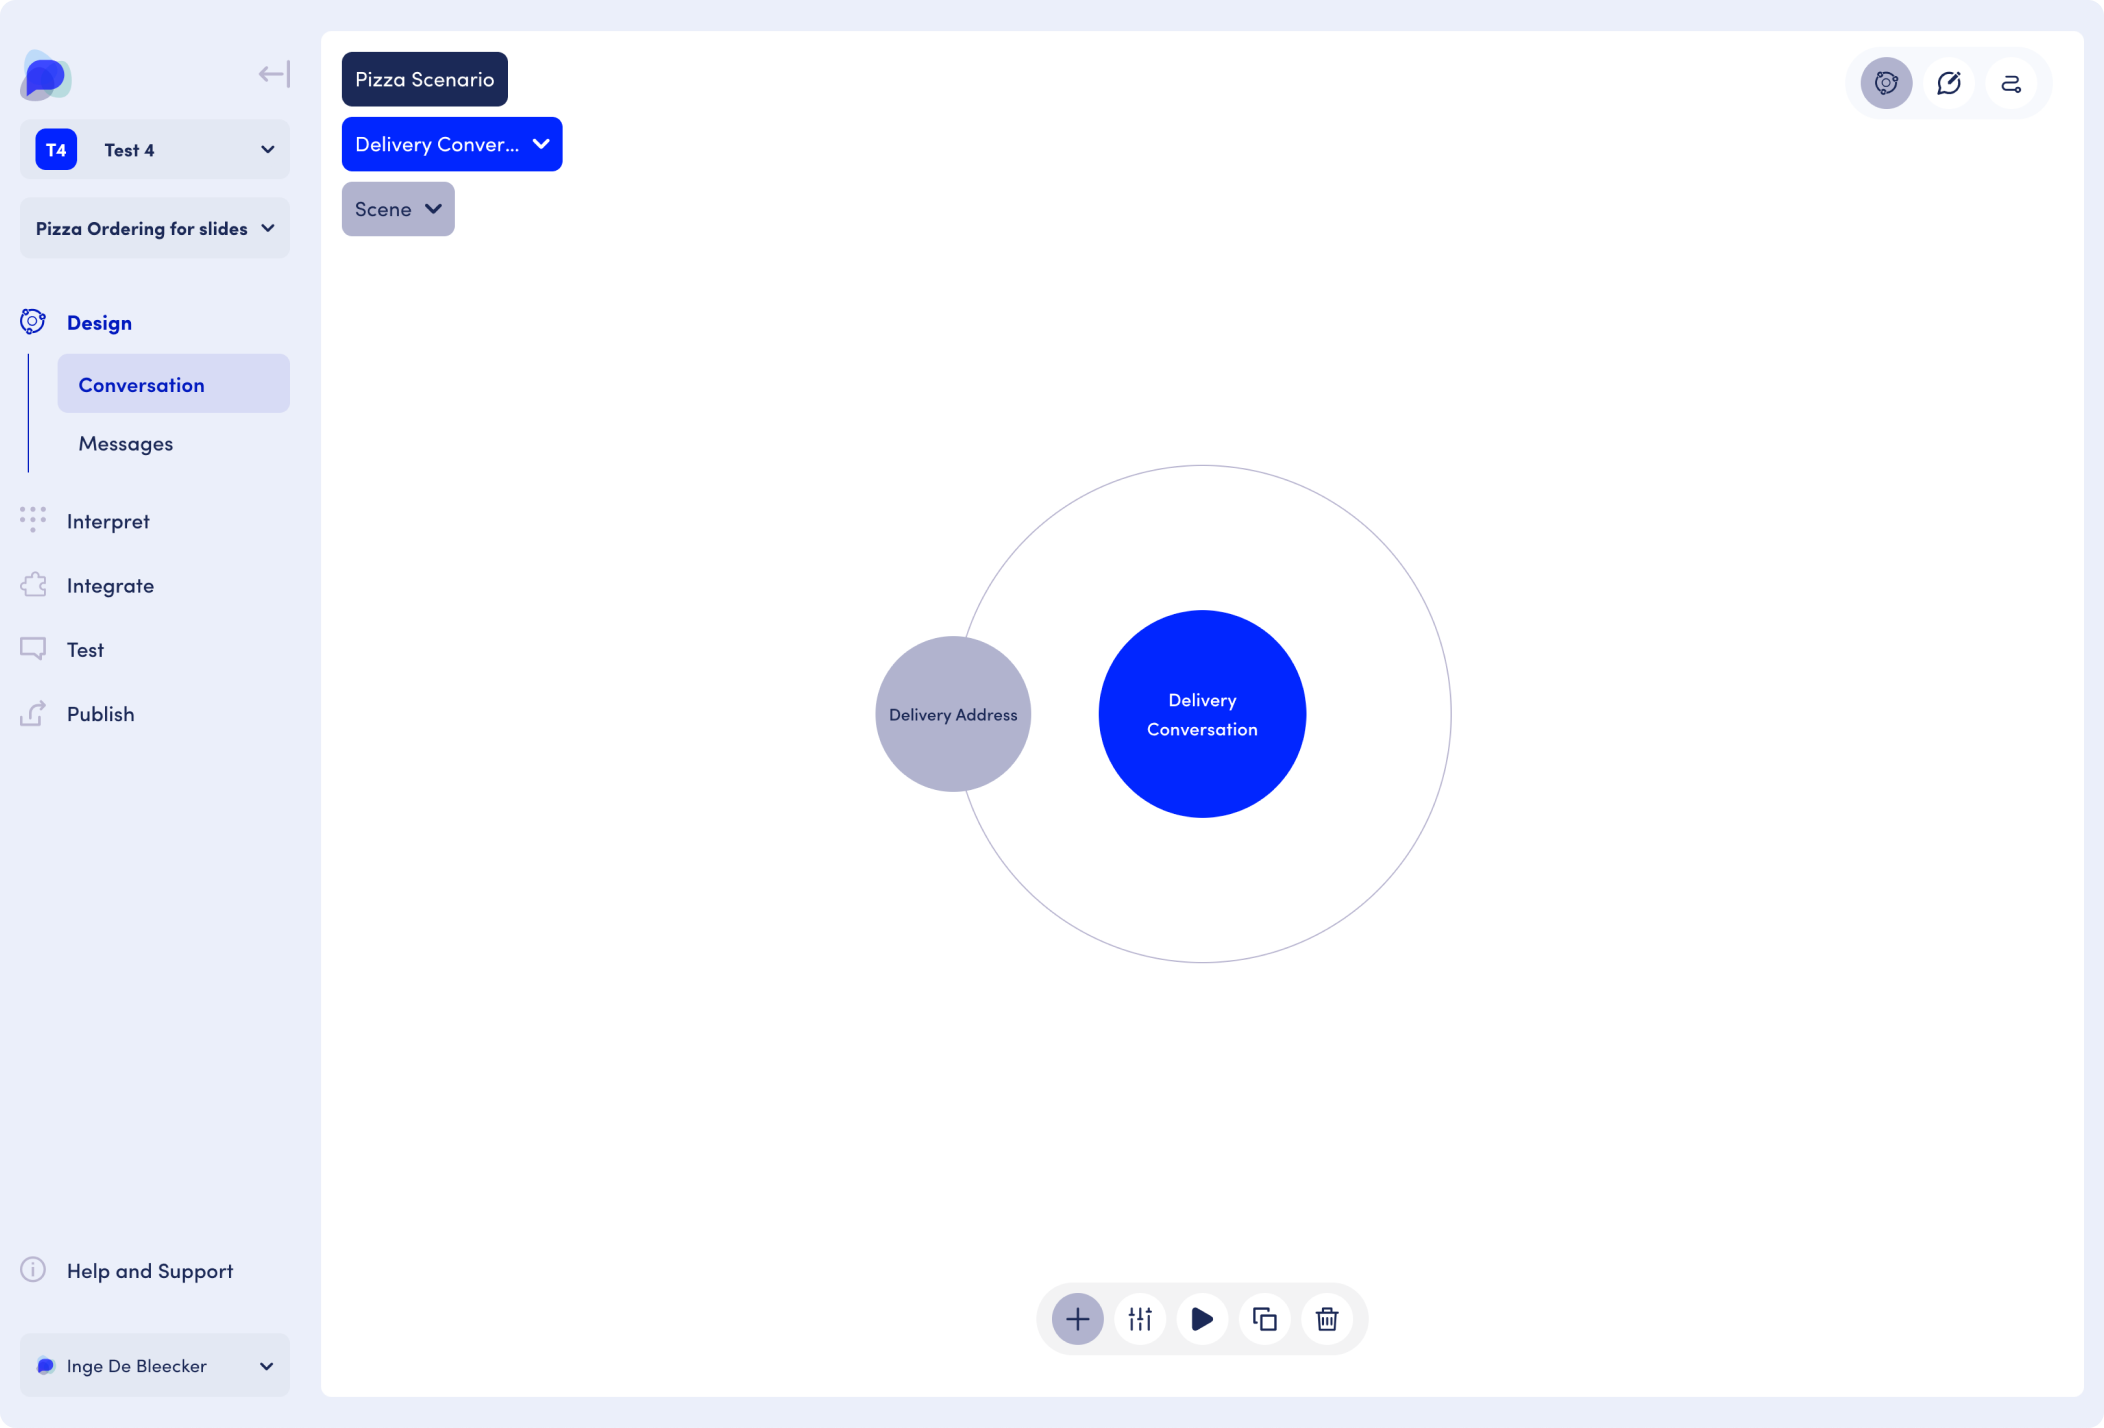Viewport: 2104px width, 1428px height.
Task: Collapse the sidebar with the arrow icon
Action: (273, 74)
